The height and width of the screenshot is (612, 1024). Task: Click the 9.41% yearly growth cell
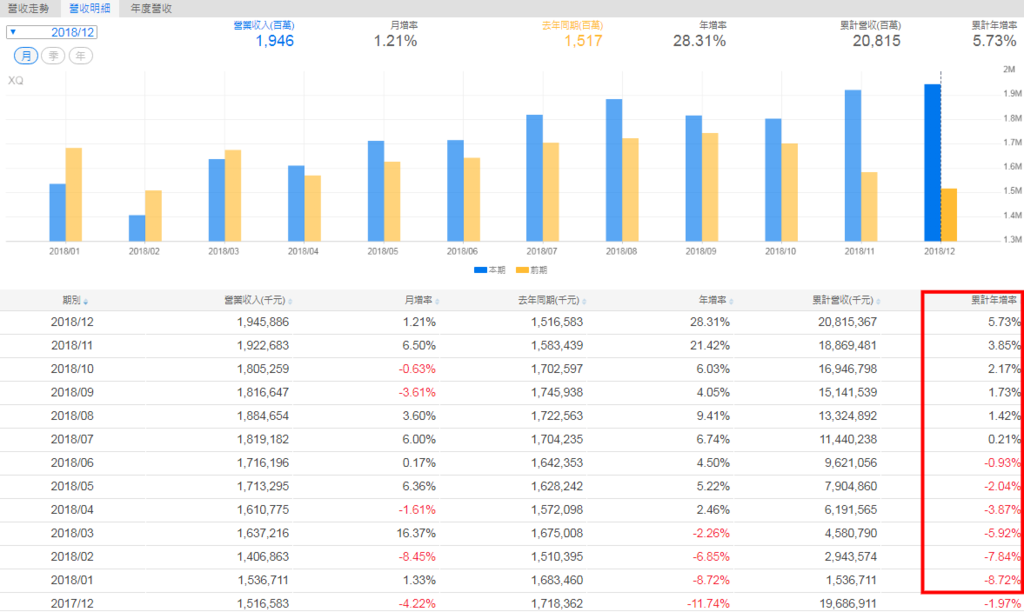coord(713,416)
